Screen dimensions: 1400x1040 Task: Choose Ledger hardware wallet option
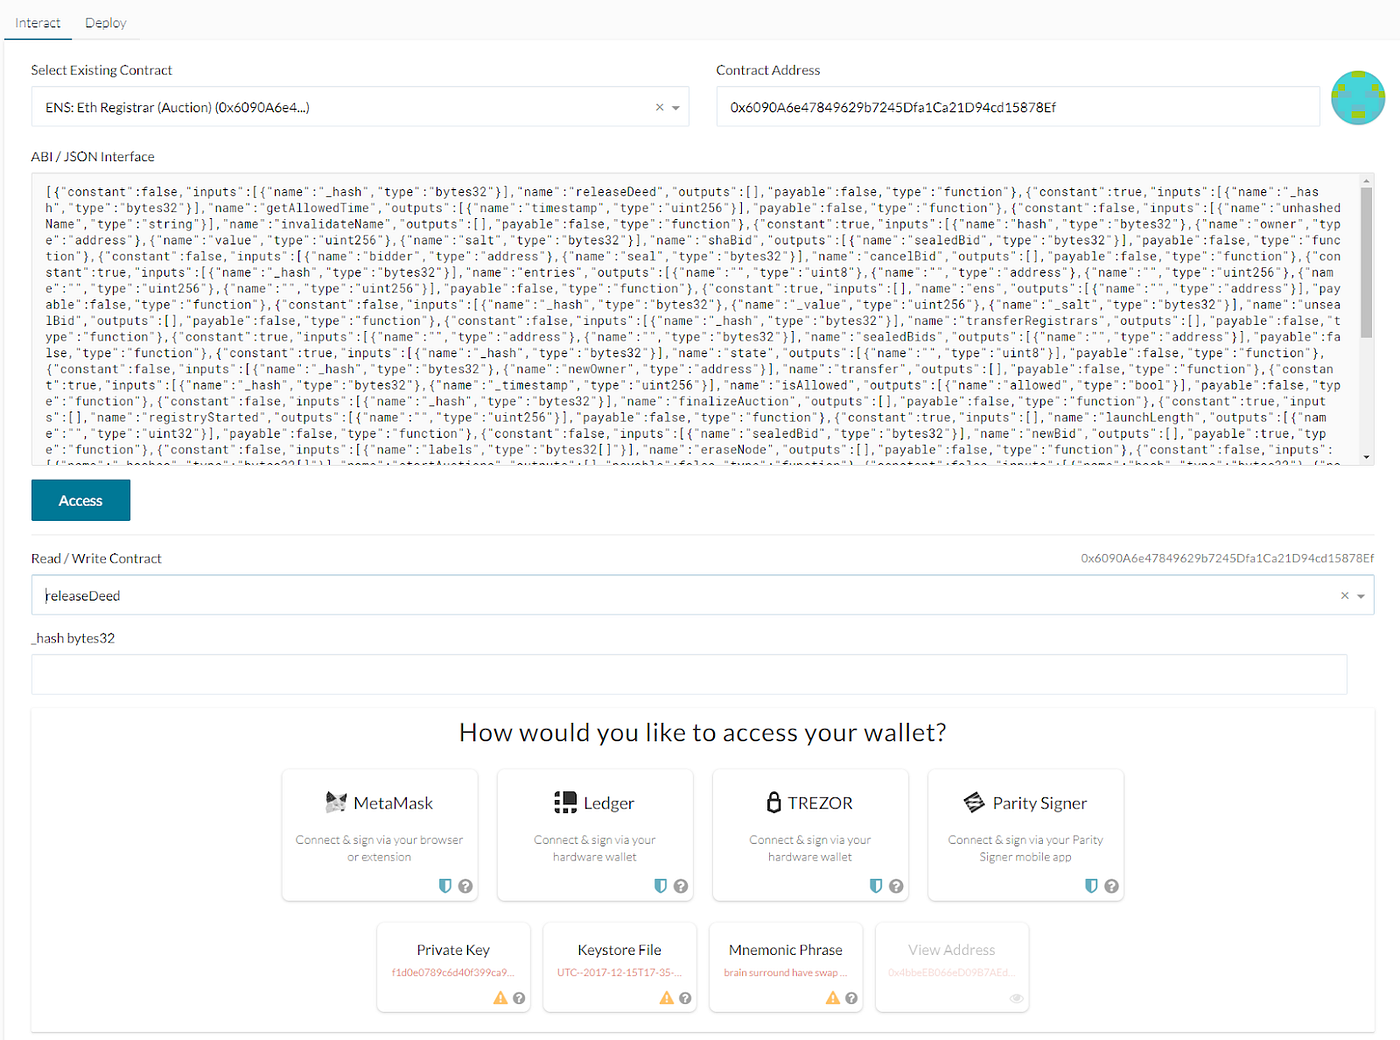pos(595,835)
